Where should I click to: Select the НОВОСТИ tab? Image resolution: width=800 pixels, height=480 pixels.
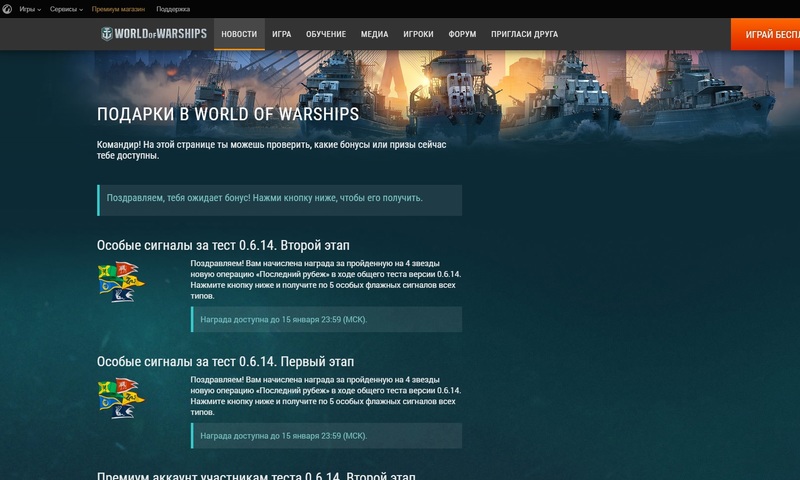point(239,34)
